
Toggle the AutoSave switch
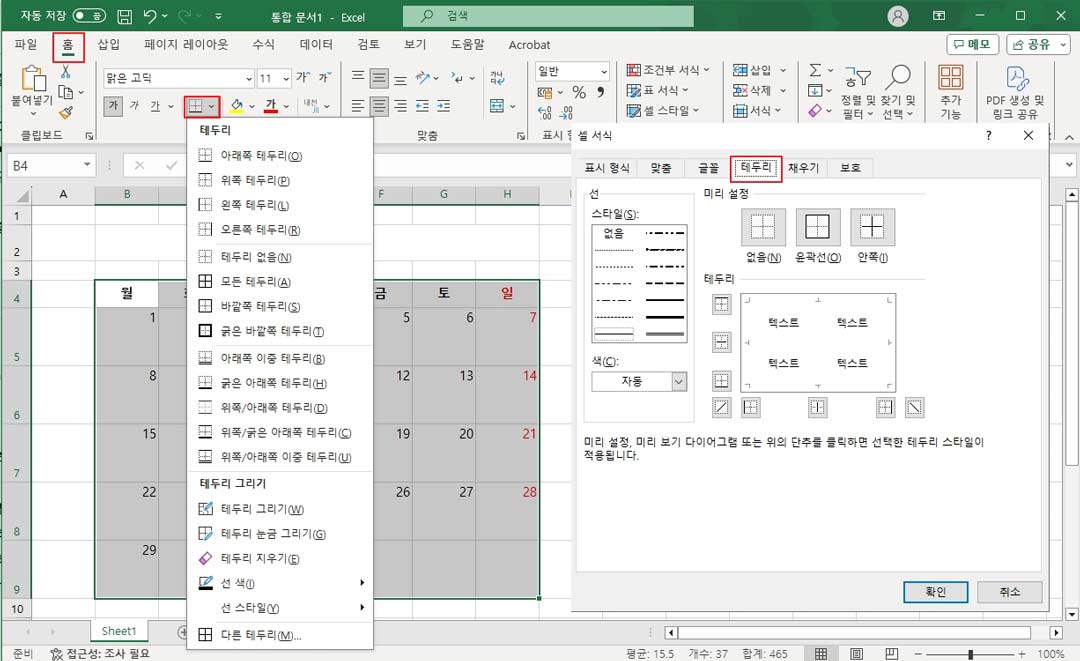pos(89,16)
